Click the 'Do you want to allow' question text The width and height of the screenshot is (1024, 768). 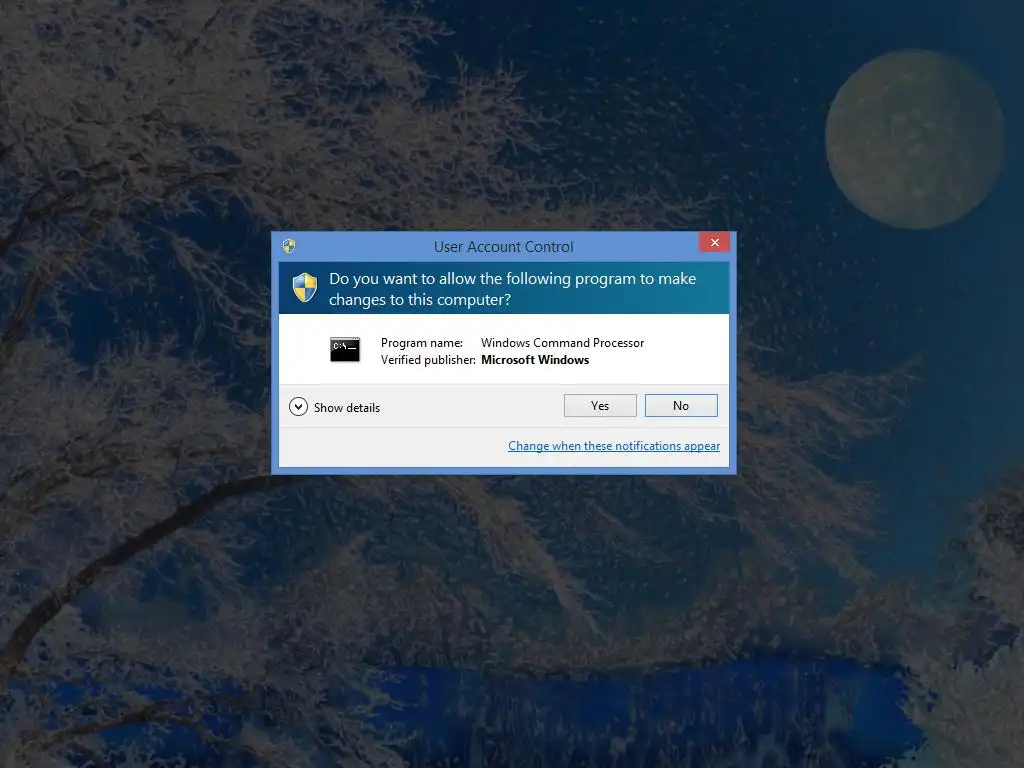click(513, 289)
